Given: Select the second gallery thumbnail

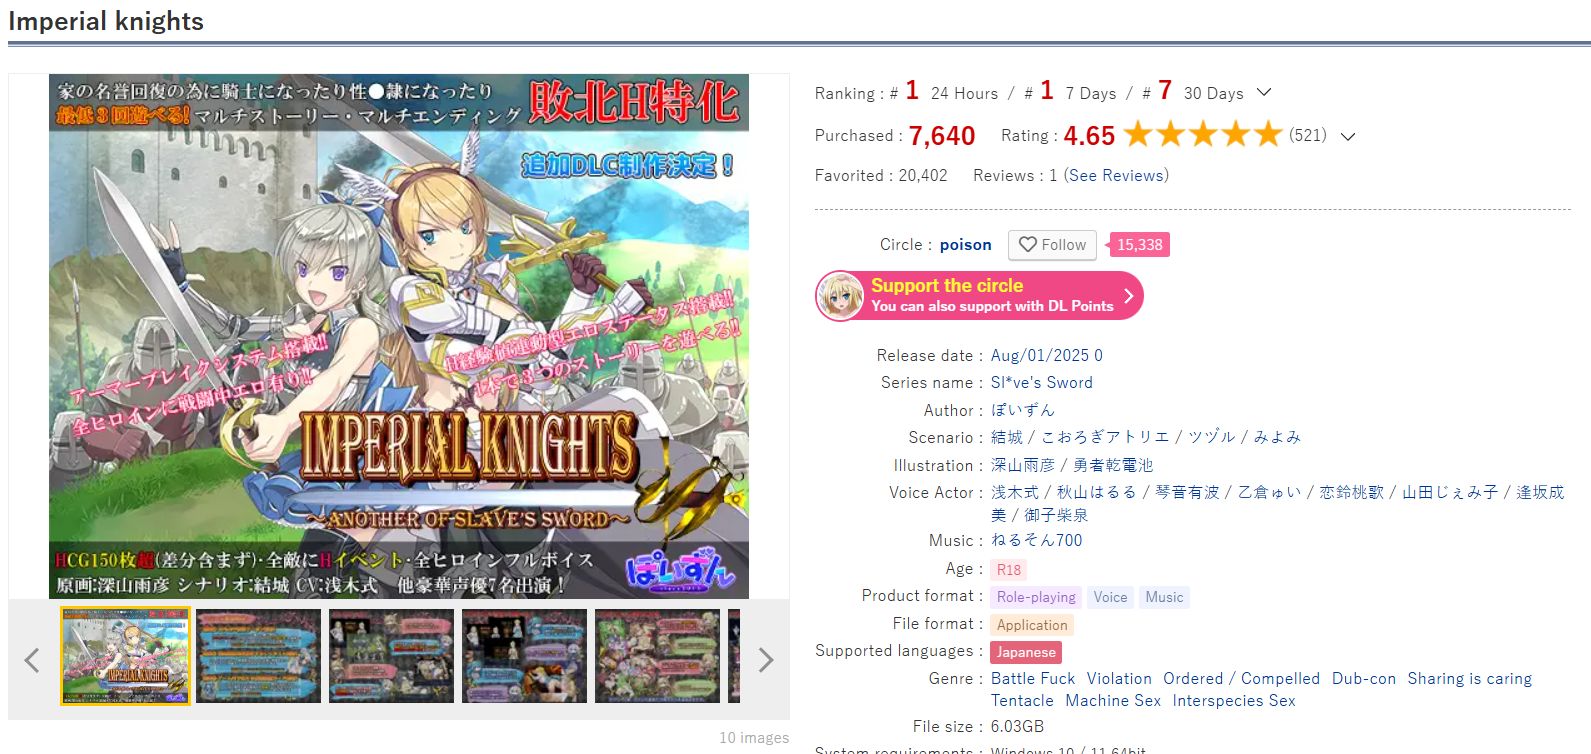Looking at the screenshot, I should (259, 656).
